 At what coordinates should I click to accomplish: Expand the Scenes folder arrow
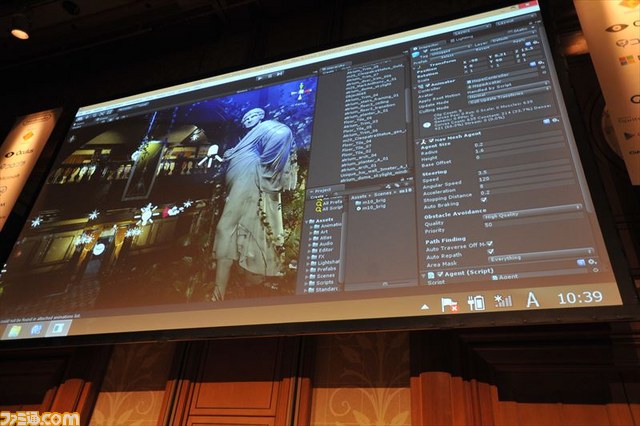click(307, 277)
